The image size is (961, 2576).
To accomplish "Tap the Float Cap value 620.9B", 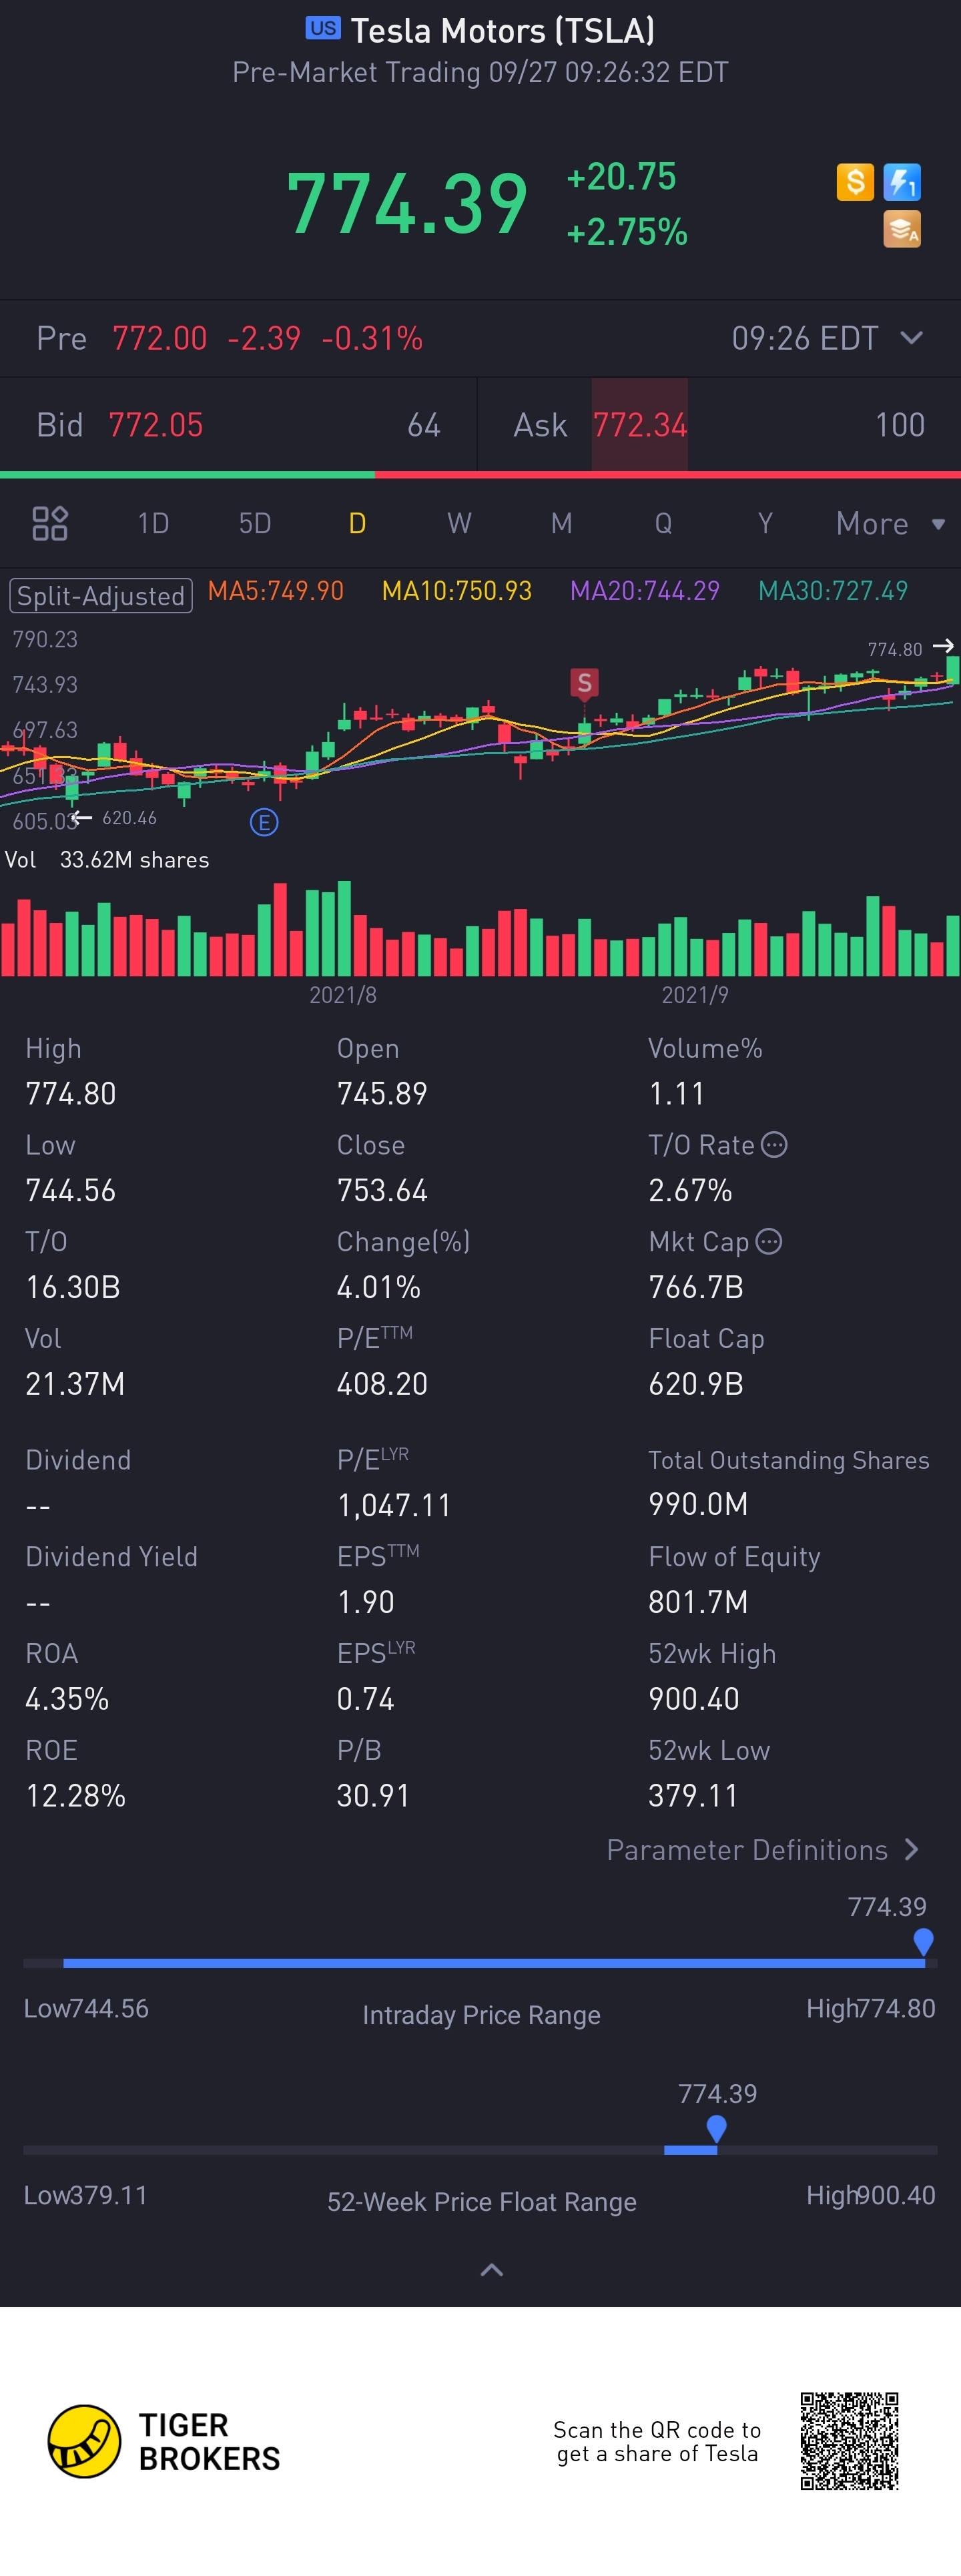I will 696,1384.
